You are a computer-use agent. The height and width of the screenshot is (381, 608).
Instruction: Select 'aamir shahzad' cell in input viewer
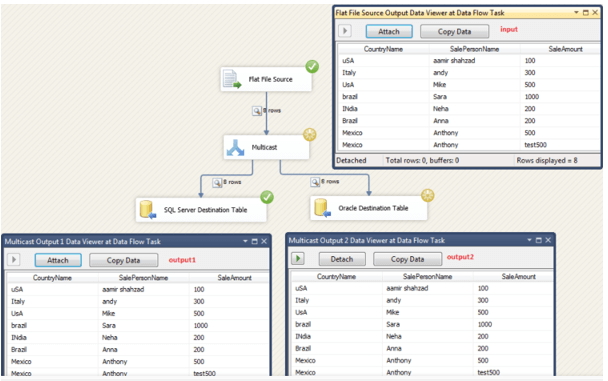[x=474, y=60]
